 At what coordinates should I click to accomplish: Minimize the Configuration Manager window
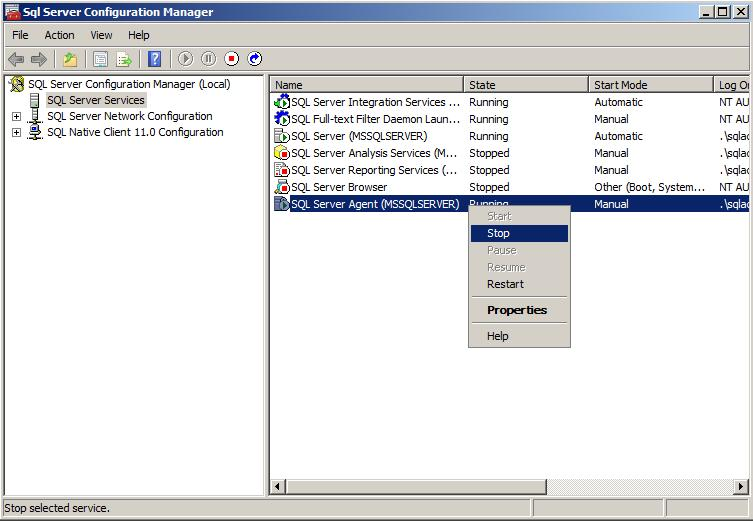pos(705,12)
